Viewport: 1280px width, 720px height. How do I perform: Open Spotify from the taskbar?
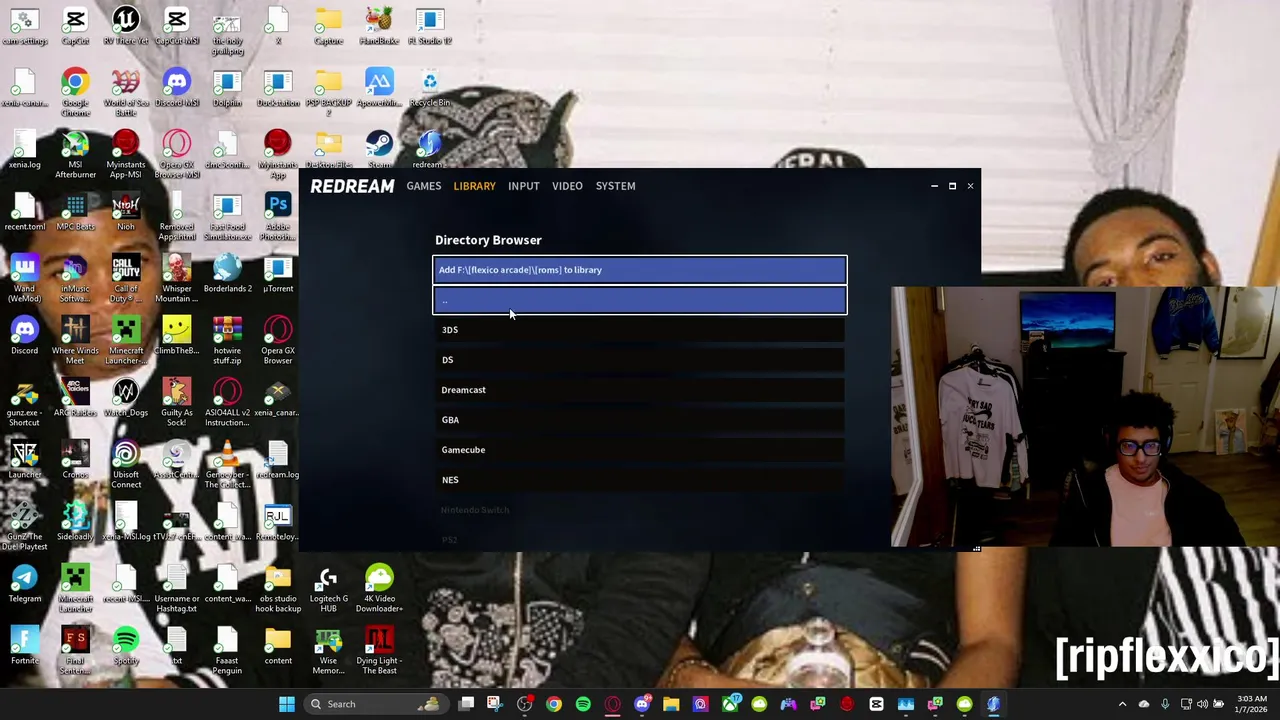(583, 704)
